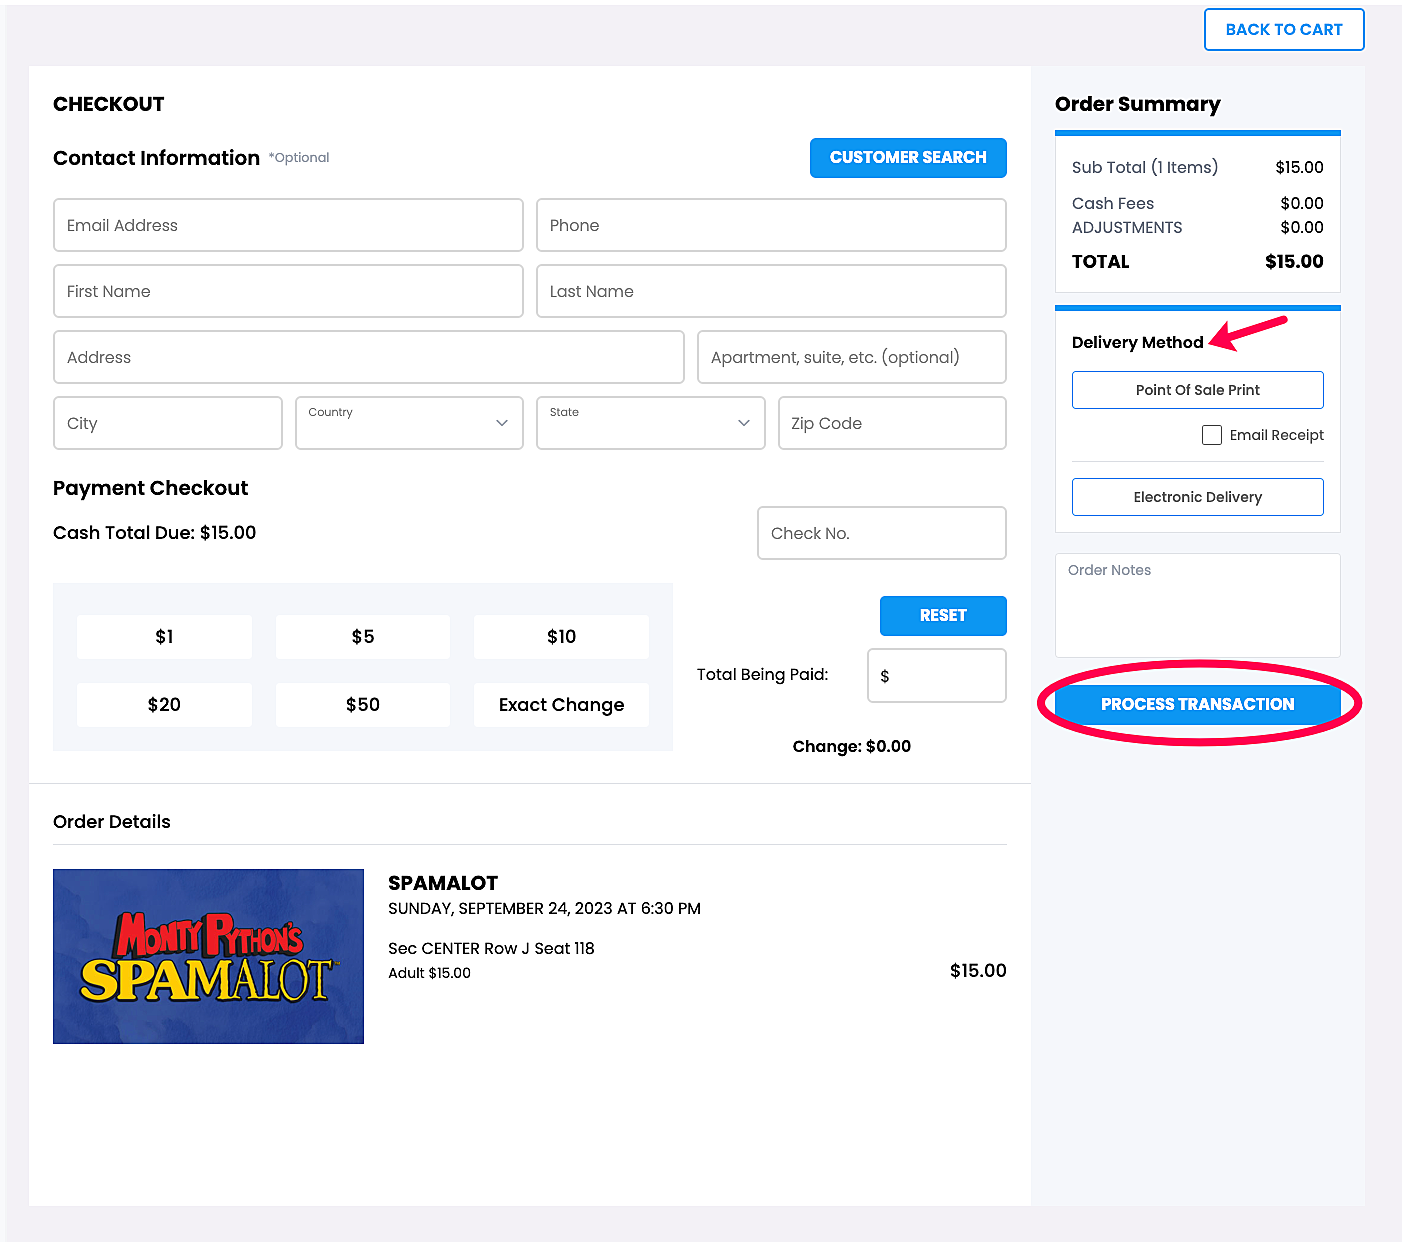This screenshot has width=1402, height=1242.
Task: Expand the State dropdown
Action: (651, 423)
